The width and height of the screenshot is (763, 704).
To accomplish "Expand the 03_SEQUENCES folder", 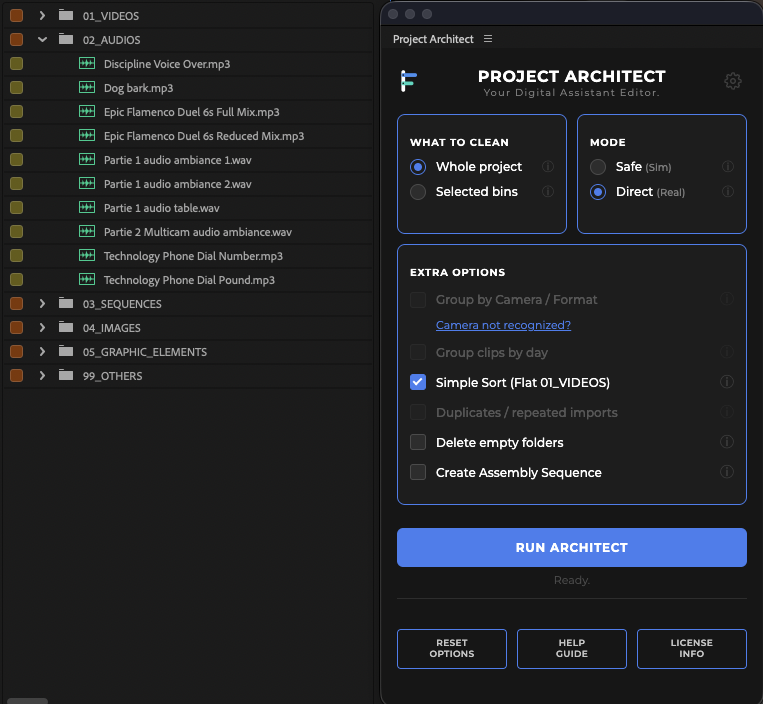I will tap(42, 304).
